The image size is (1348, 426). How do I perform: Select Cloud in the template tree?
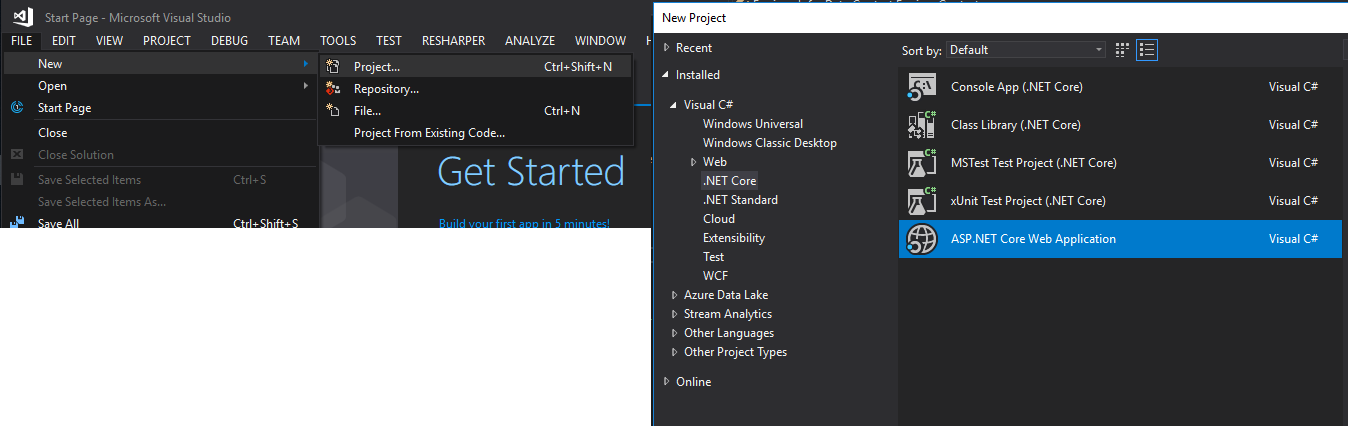[x=719, y=219]
